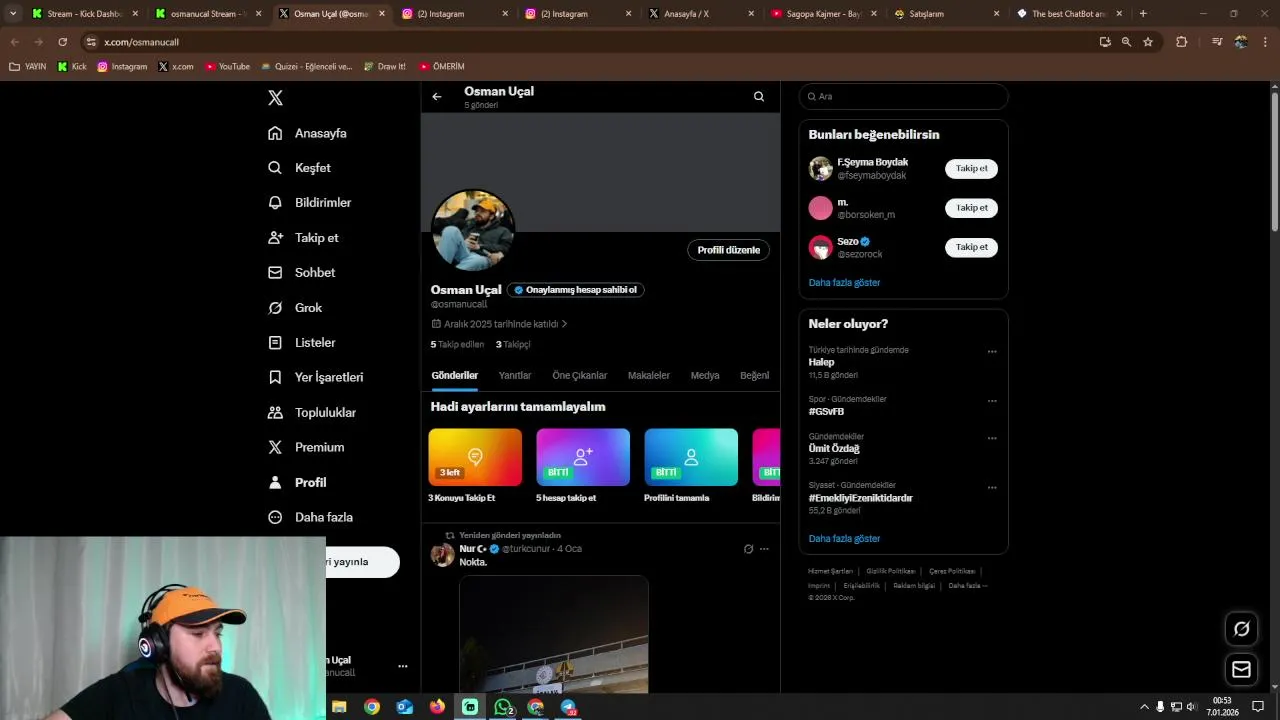Image resolution: width=1280 pixels, height=720 pixels.
Task: Show hidden system tray icons
Action: point(1144,707)
